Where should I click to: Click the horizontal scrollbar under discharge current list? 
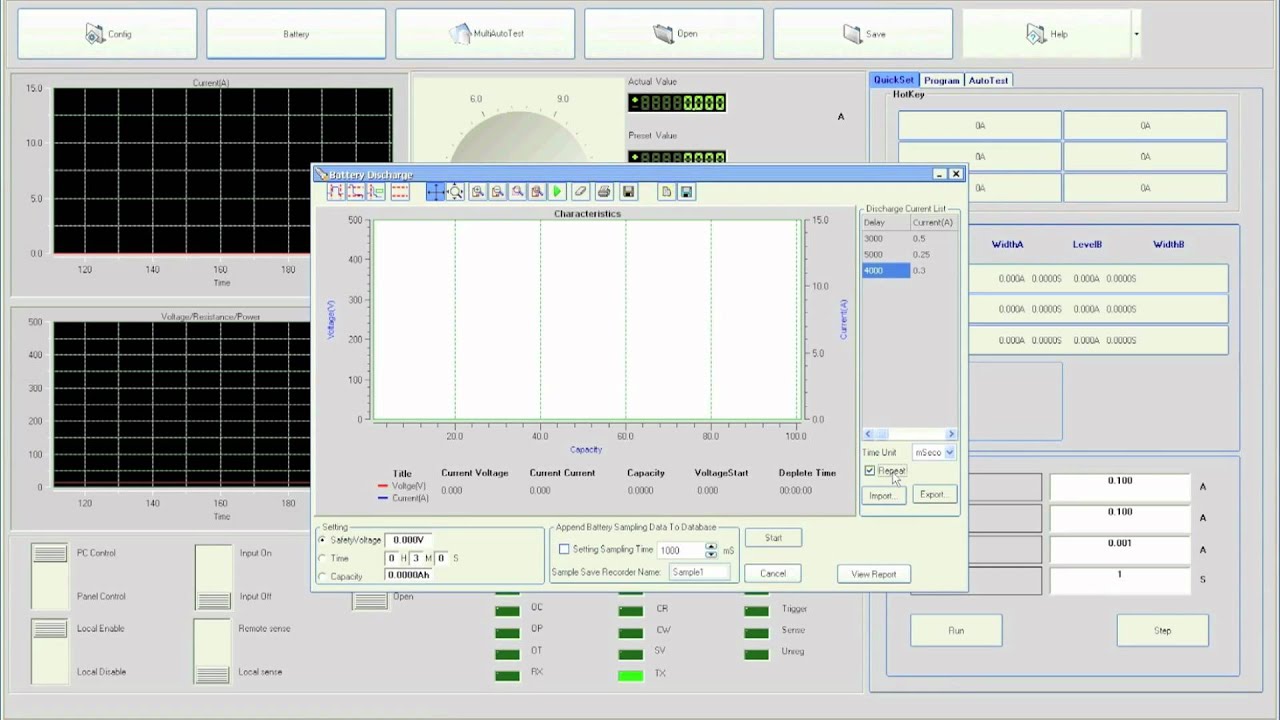coord(909,434)
